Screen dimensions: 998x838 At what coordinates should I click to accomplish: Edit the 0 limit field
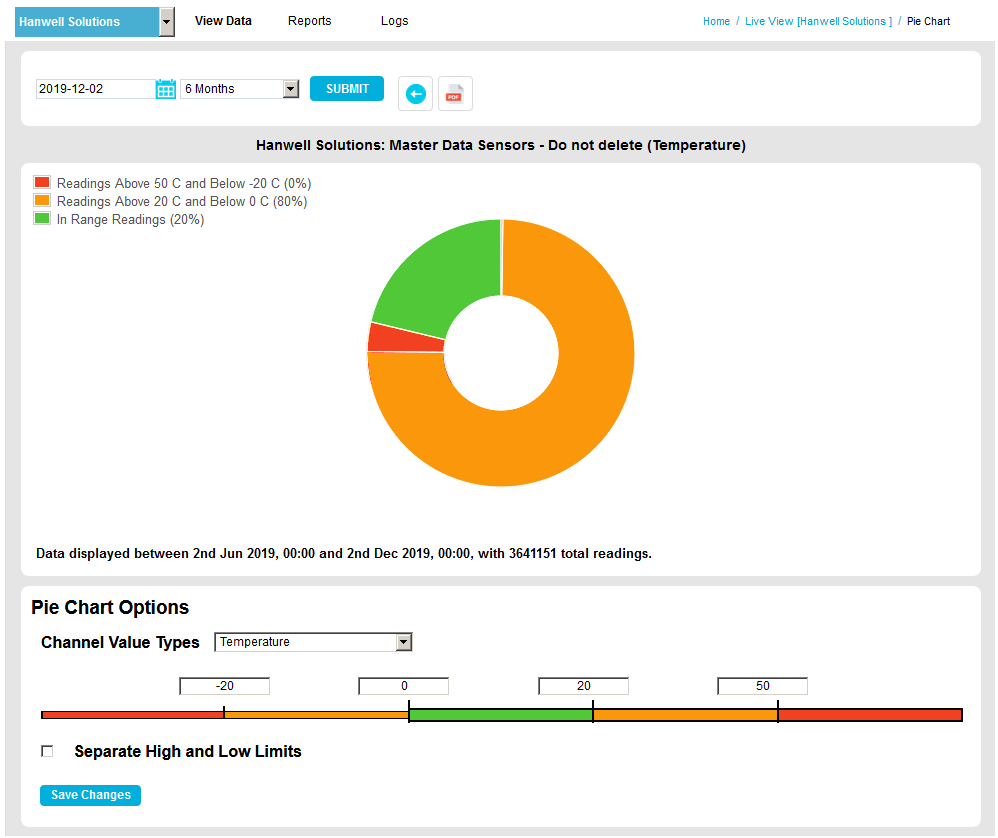click(404, 686)
